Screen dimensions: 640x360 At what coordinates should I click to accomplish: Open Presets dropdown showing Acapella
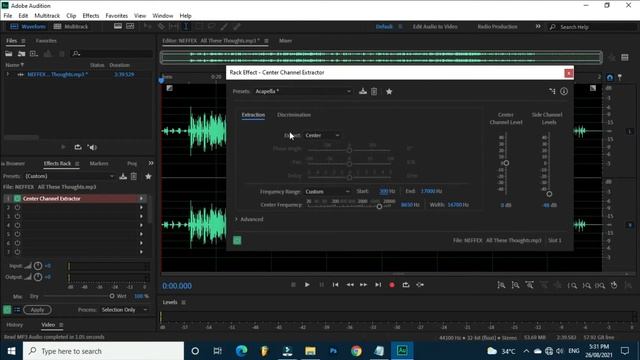pos(303,91)
